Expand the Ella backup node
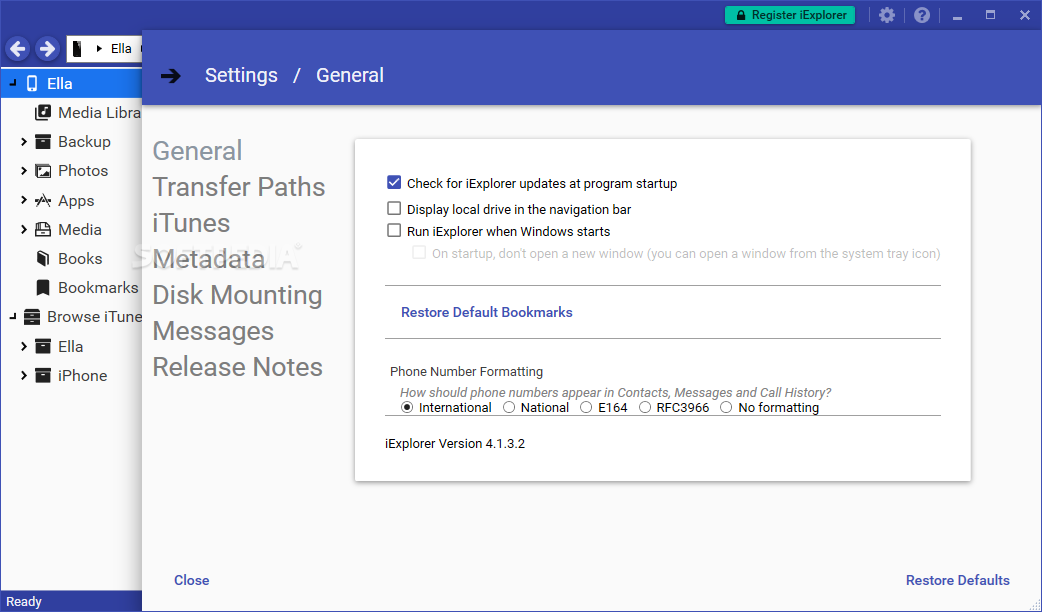 click(x=24, y=346)
